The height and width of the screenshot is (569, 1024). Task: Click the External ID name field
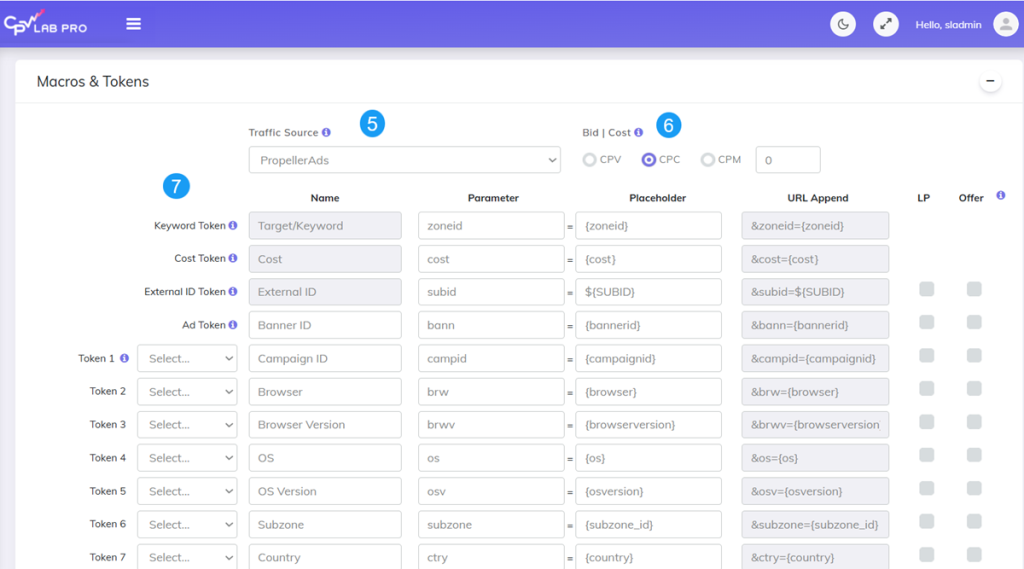(325, 292)
